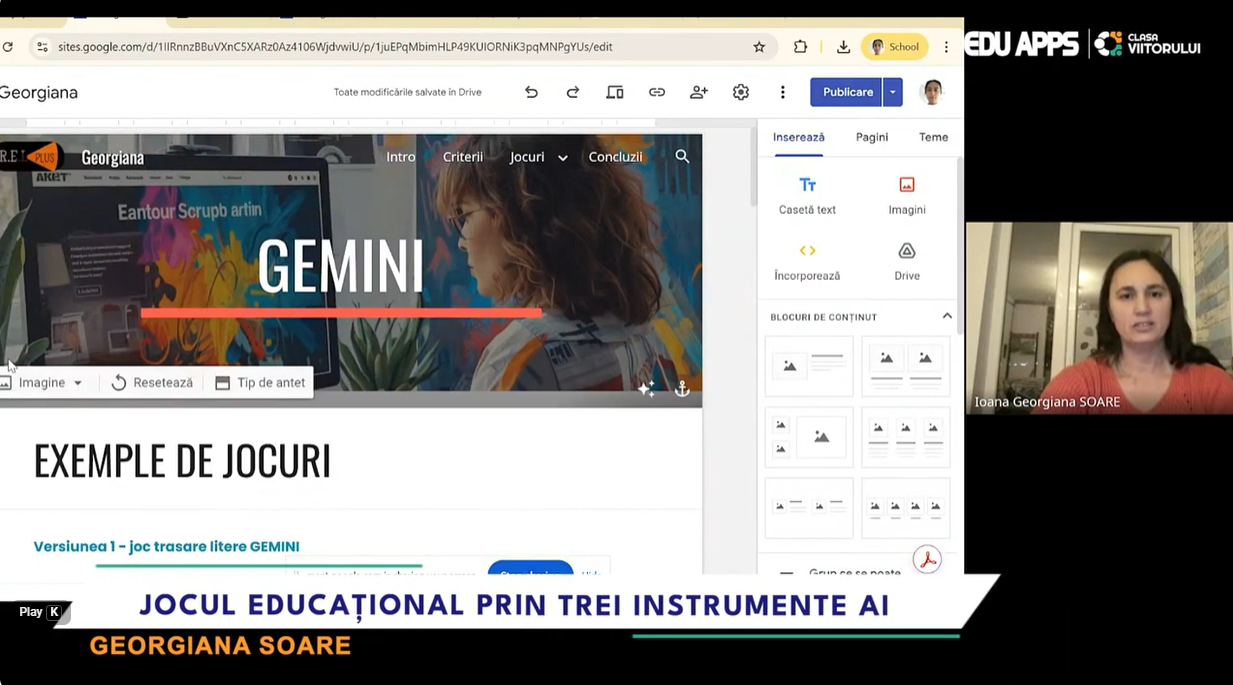Click the header logo image
Screen dimensions: 1233x685
point(30,157)
